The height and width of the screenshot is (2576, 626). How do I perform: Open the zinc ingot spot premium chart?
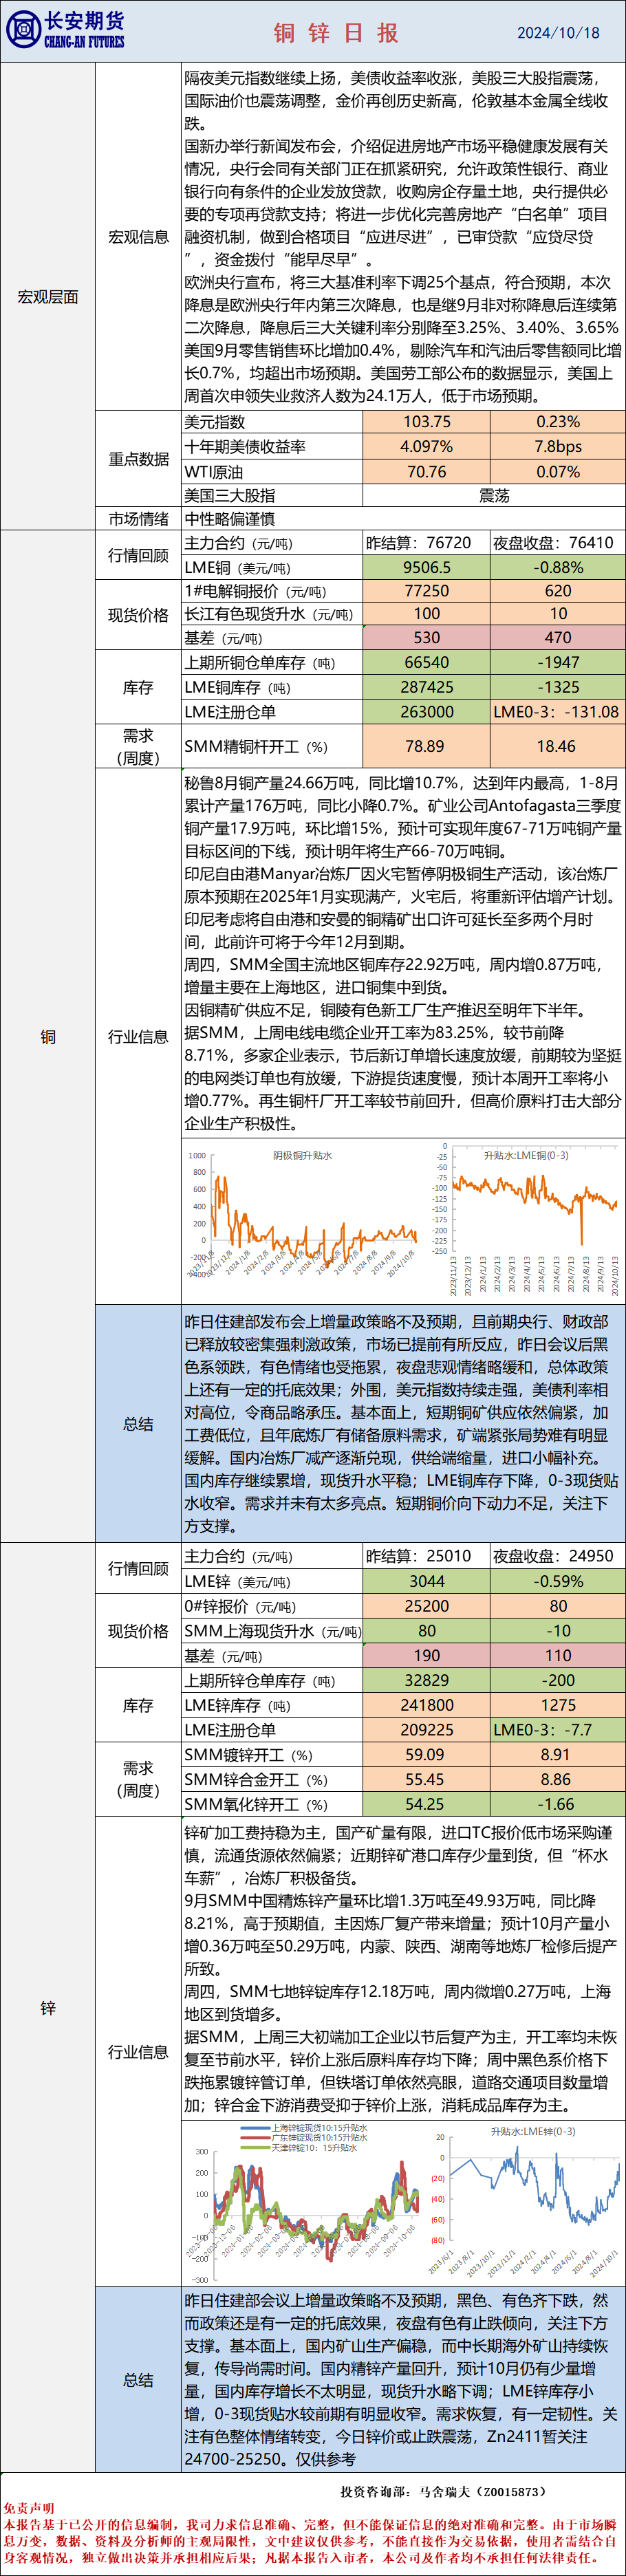[304, 2205]
